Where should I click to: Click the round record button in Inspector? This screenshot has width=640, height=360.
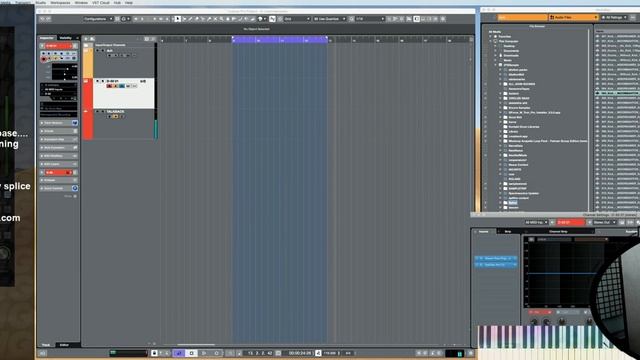(44, 59)
